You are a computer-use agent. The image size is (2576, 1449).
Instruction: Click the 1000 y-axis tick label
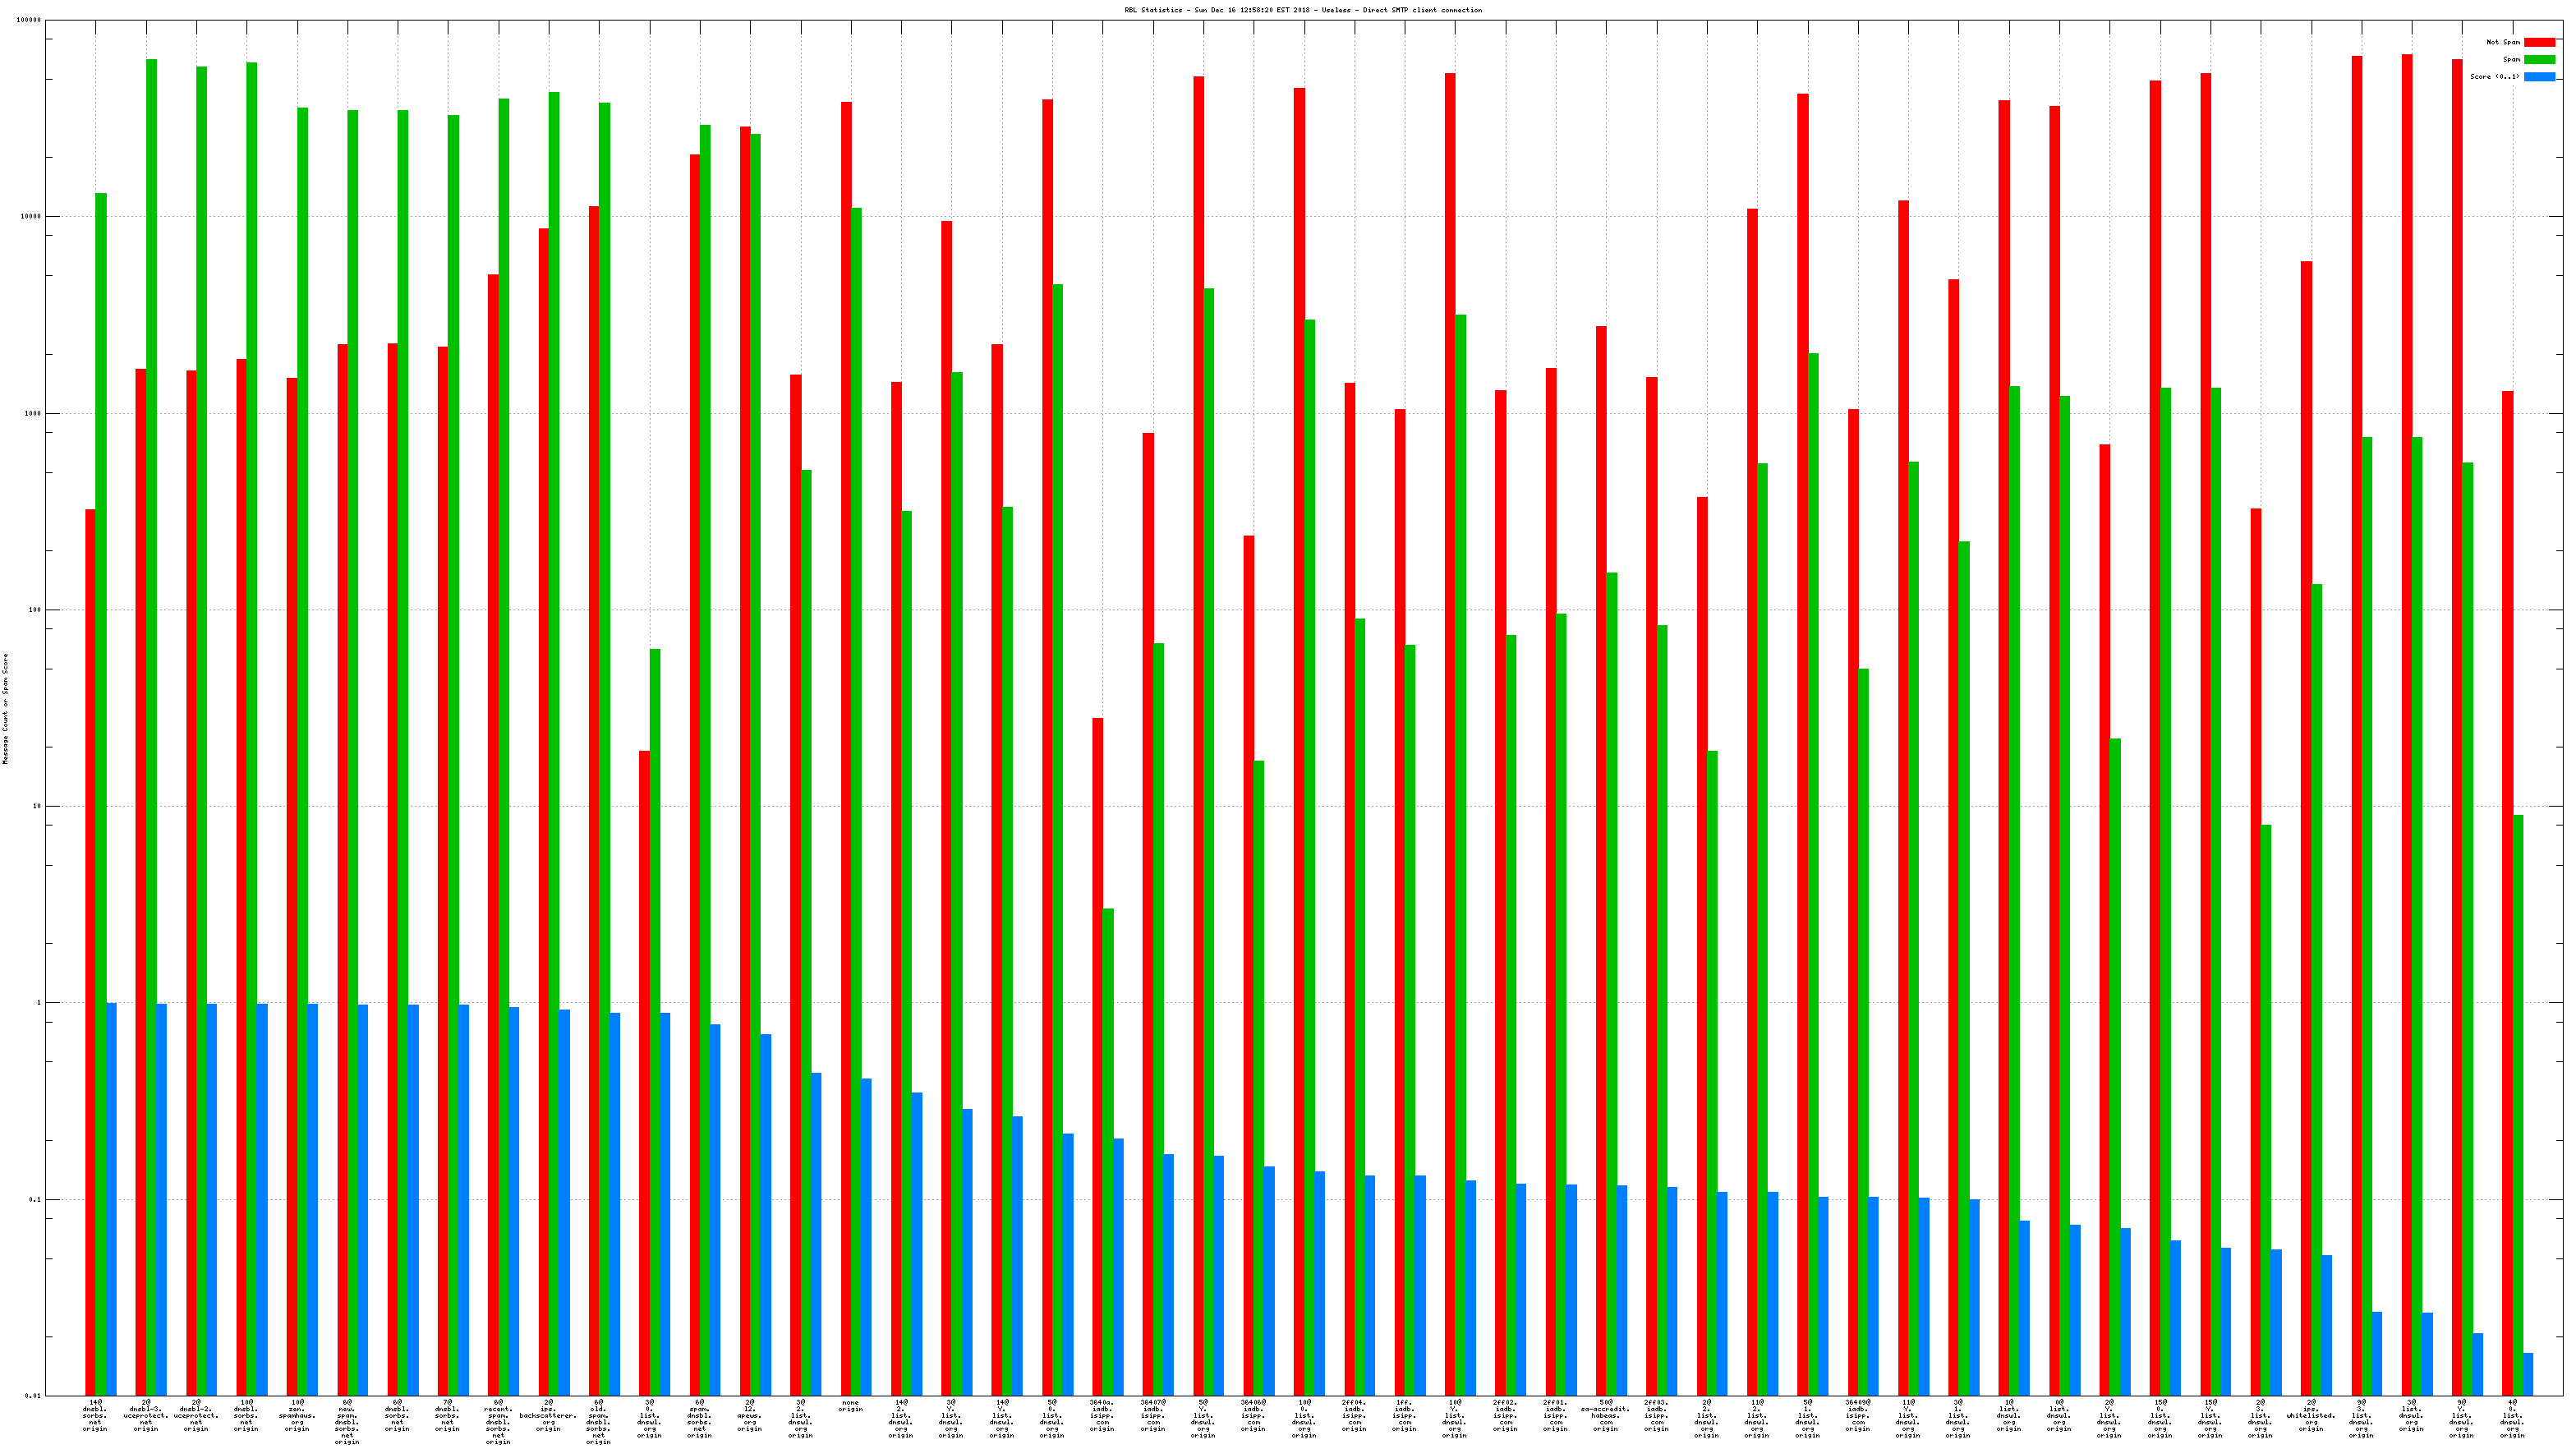point(32,413)
